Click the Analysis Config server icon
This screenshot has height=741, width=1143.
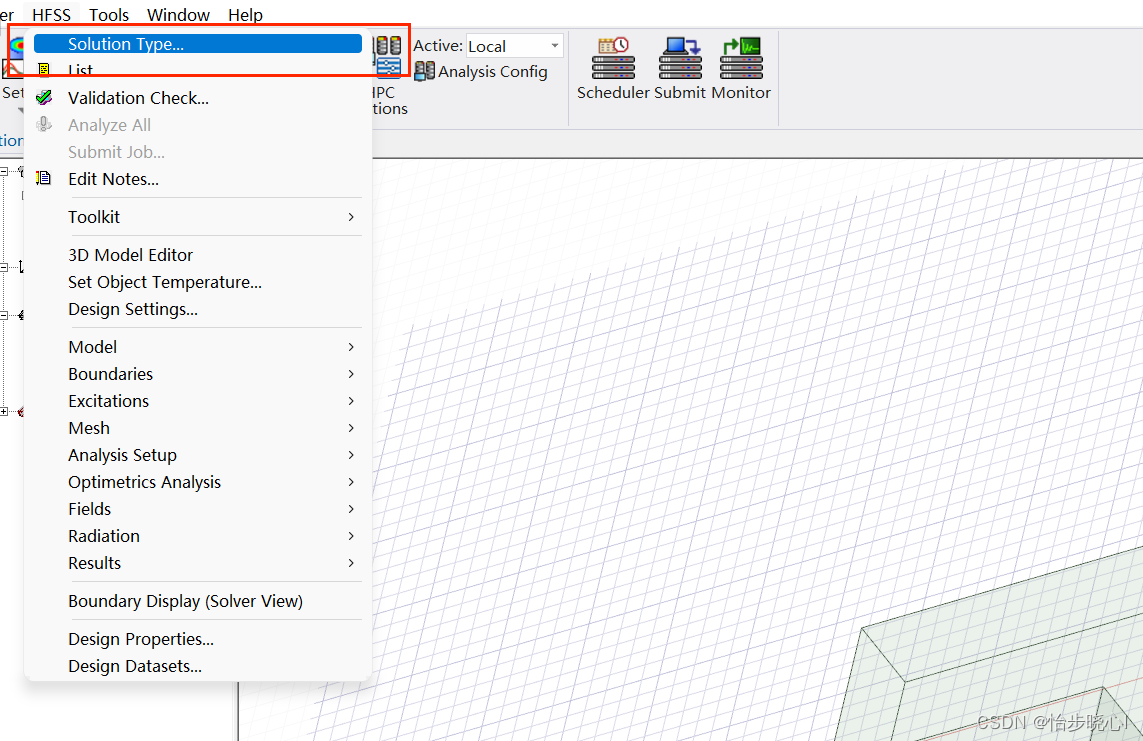pos(424,71)
